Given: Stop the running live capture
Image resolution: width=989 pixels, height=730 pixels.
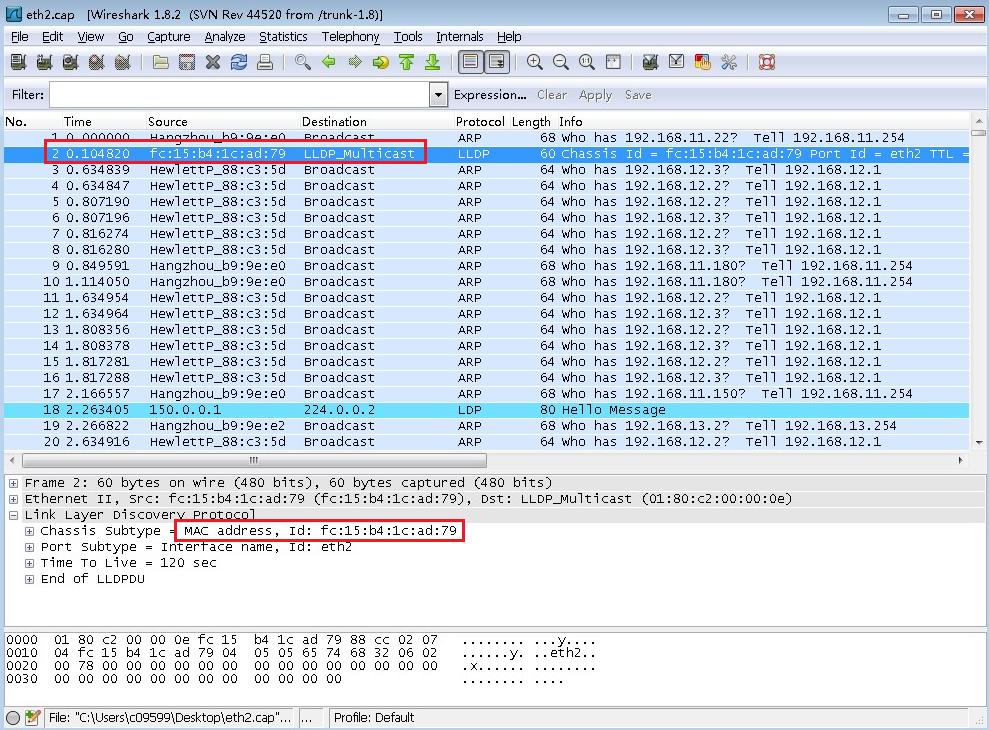Looking at the screenshot, I should coord(97,62).
